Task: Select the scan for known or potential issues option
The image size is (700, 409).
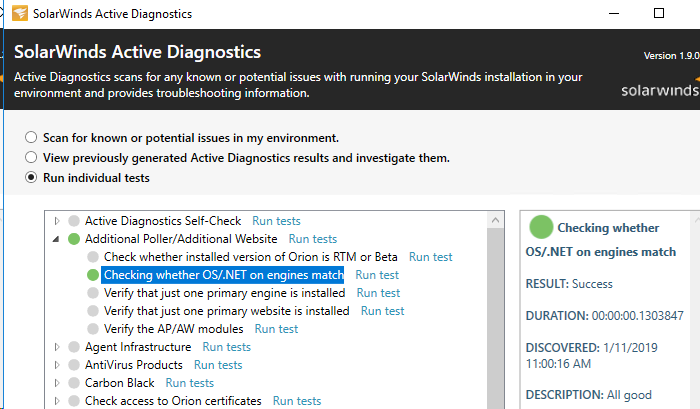Action: tap(32, 138)
